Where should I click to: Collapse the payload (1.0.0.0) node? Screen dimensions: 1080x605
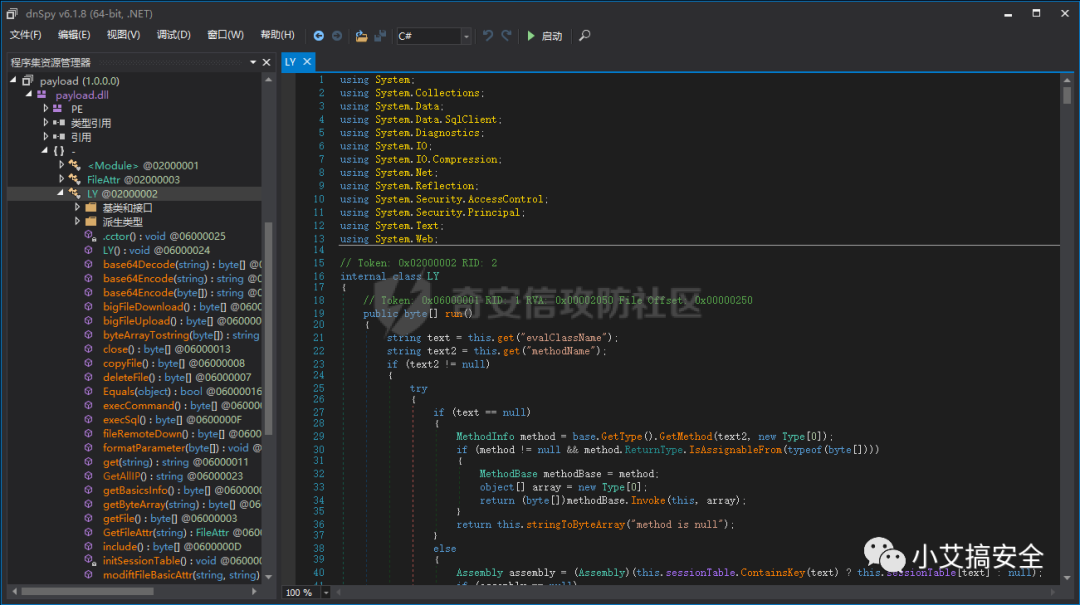coord(13,81)
